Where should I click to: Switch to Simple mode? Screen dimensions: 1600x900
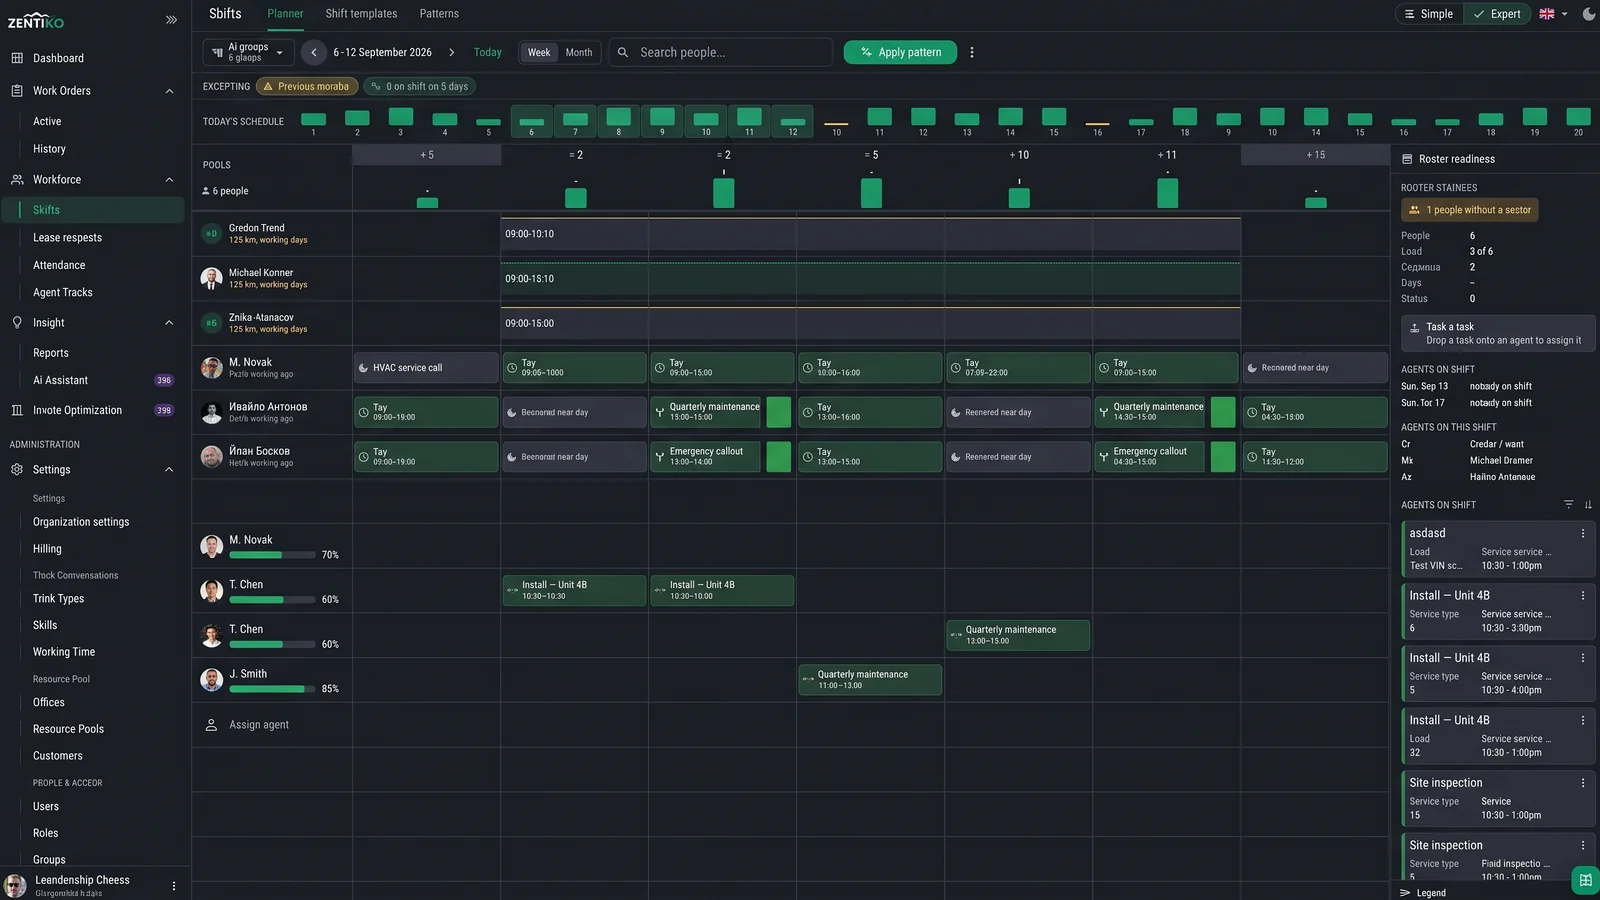(x=1429, y=14)
